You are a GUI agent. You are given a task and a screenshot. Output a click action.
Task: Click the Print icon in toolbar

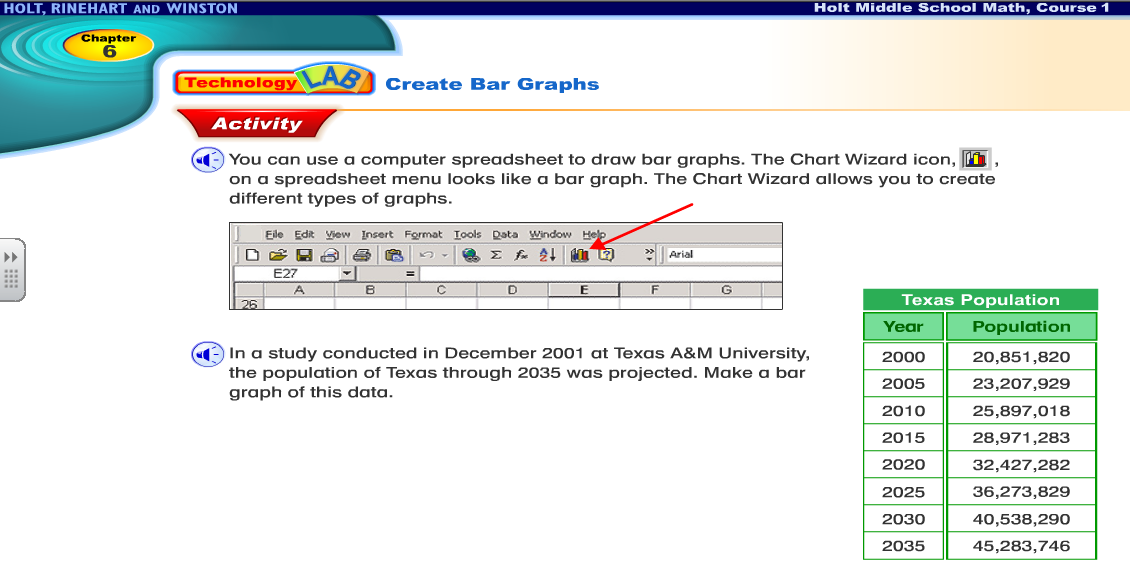pyautogui.click(x=362, y=255)
